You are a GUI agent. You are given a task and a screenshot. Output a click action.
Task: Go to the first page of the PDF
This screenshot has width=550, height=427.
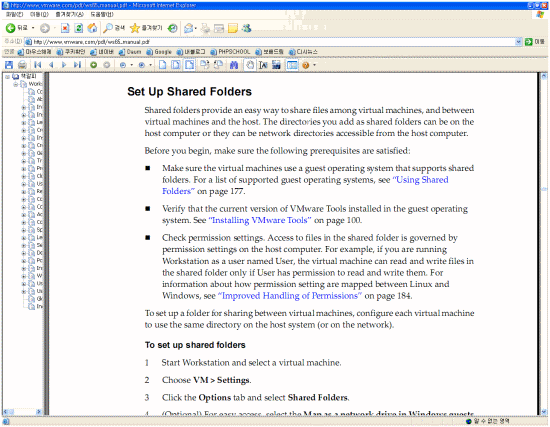(x=38, y=65)
